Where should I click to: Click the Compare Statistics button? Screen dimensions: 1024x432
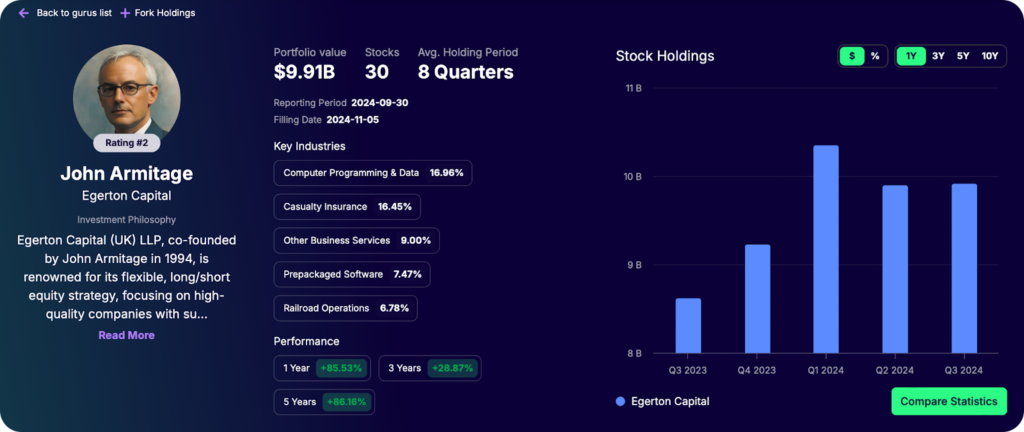949,401
